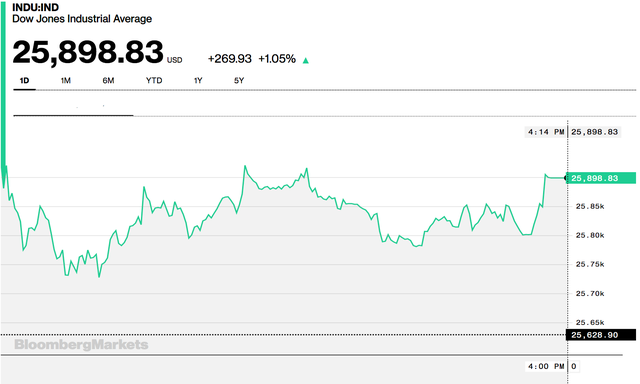Image resolution: width=640 pixels, height=384 pixels.
Task: Click the large 25,898.83 price headline
Action: [x=88, y=52]
